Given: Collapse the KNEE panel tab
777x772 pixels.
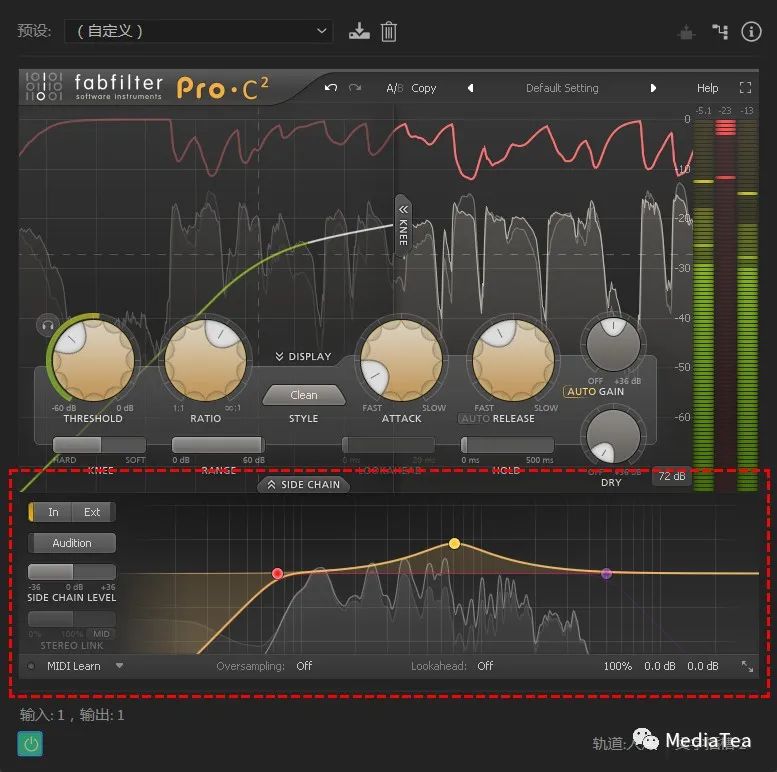Looking at the screenshot, I should [x=403, y=225].
